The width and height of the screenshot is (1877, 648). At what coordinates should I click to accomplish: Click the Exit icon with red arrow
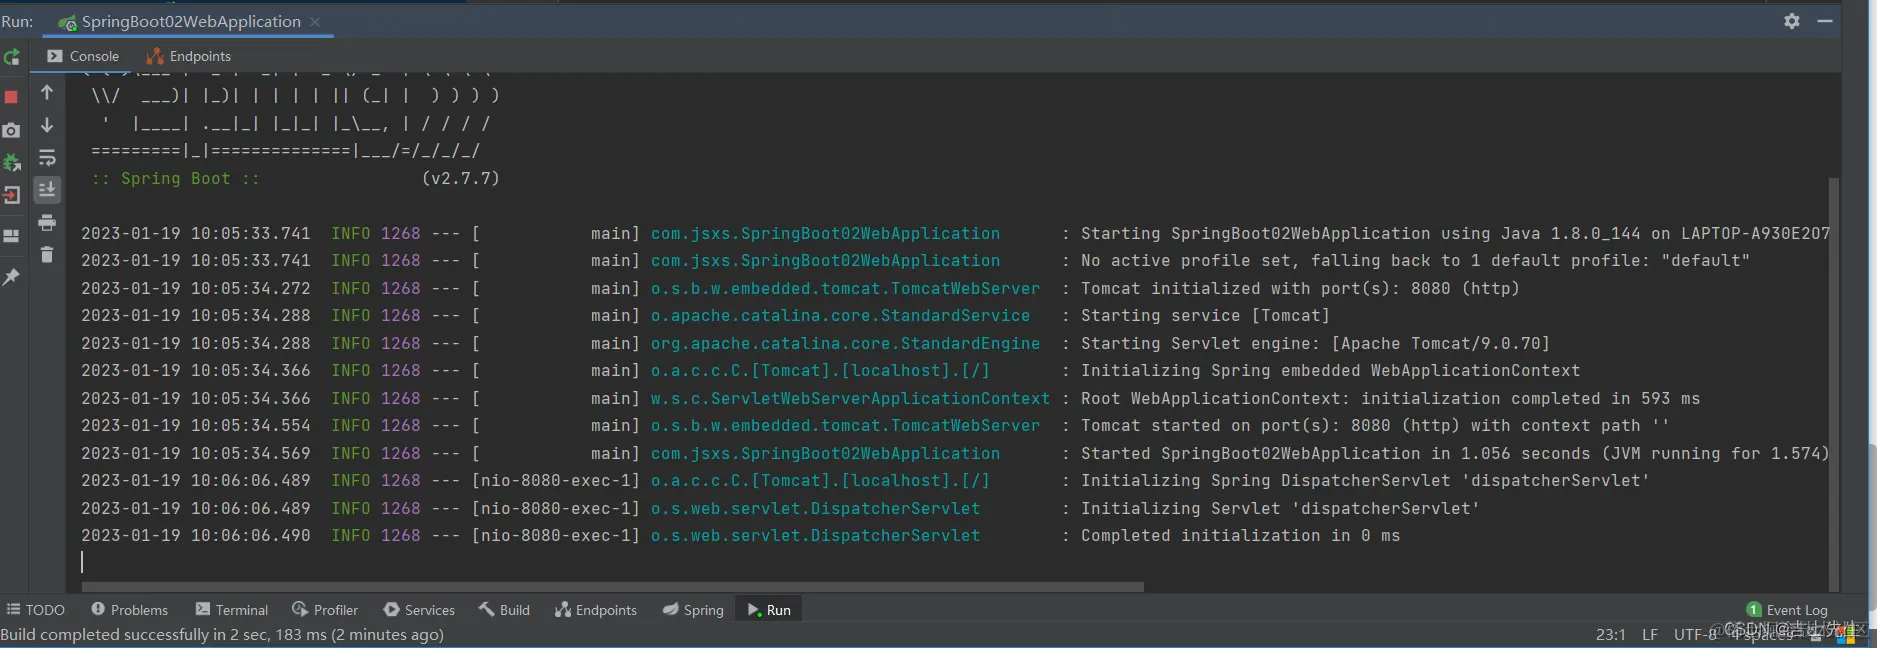tap(12, 195)
